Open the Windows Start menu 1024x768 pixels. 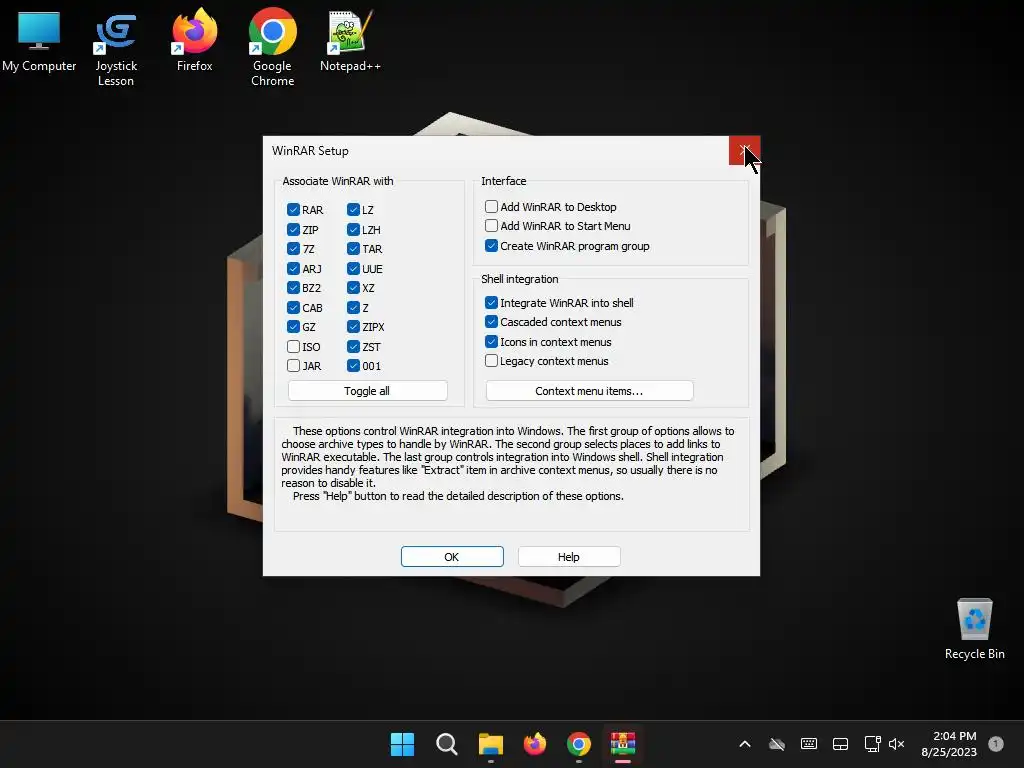(x=402, y=744)
